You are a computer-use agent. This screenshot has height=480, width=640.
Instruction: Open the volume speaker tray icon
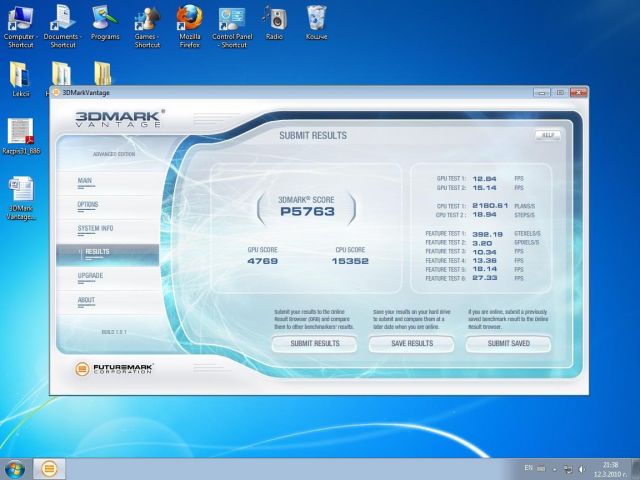click(582, 469)
